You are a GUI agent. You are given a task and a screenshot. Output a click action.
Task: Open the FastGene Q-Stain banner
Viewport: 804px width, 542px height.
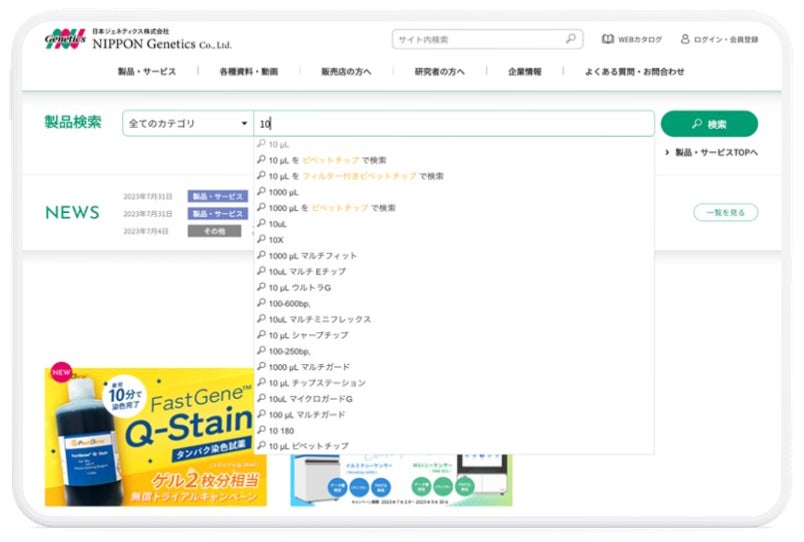(x=155, y=436)
